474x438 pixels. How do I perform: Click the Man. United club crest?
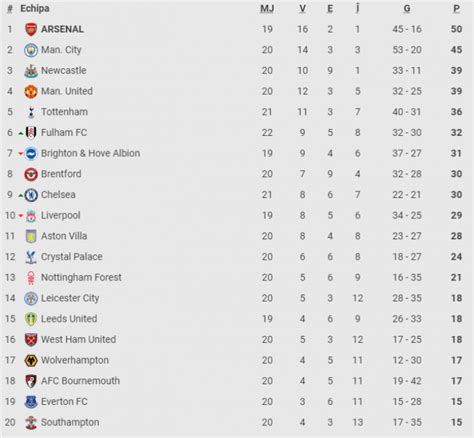31,91
